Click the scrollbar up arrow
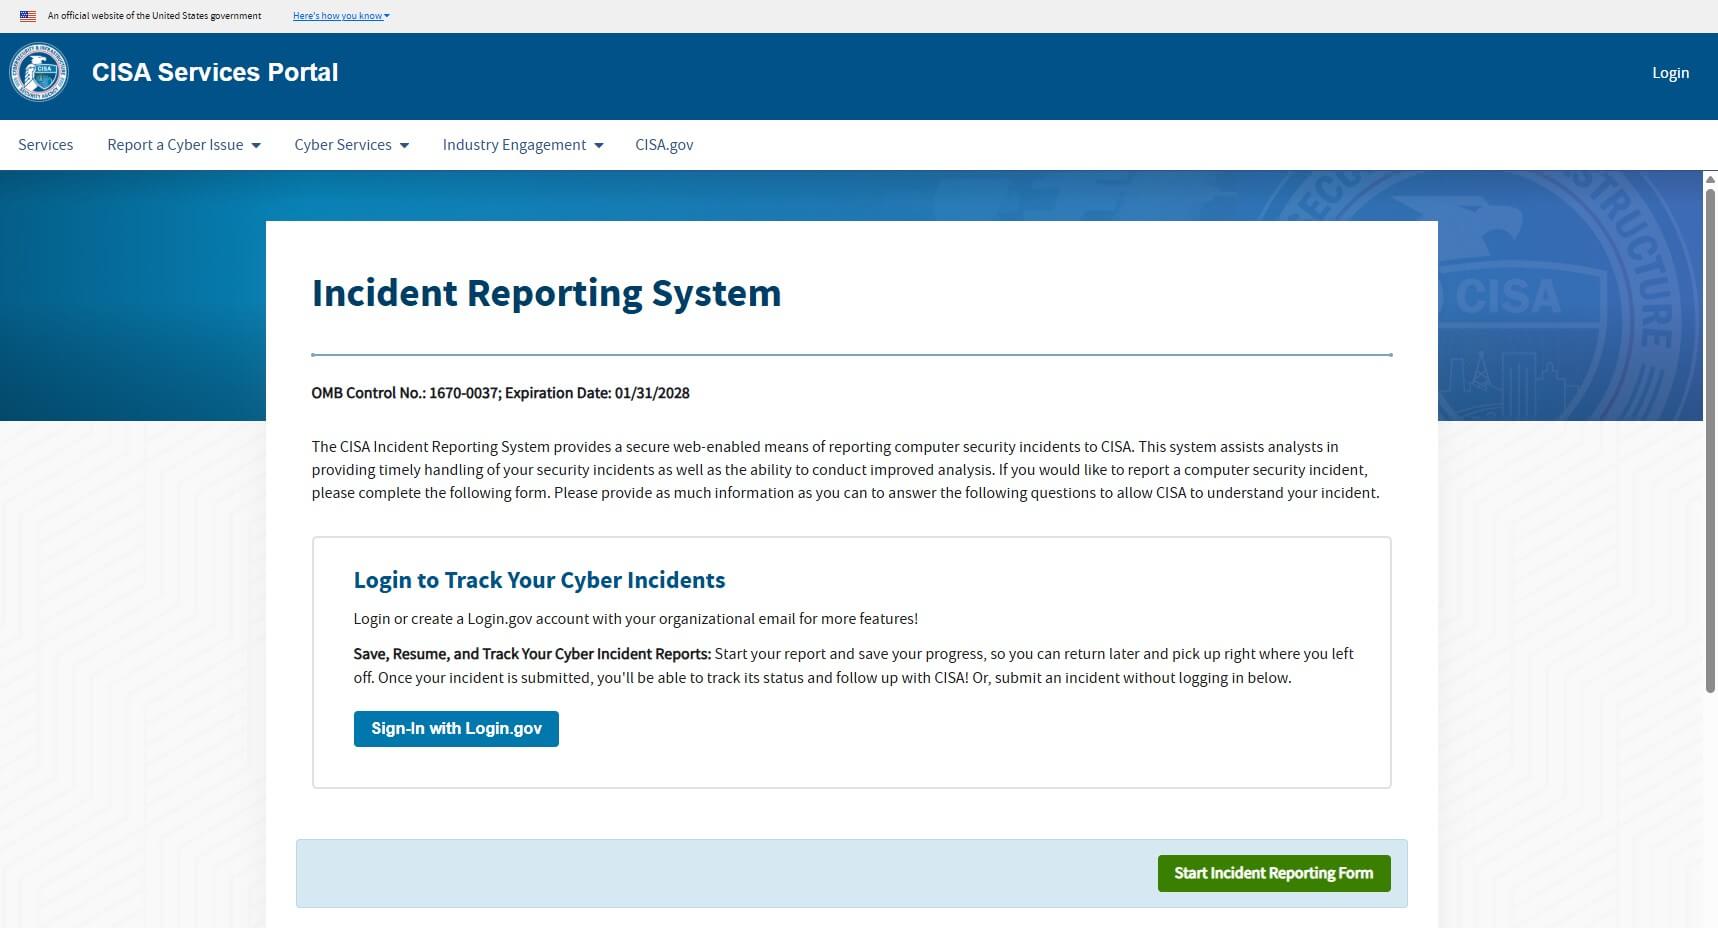This screenshot has width=1718, height=928. (1710, 179)
